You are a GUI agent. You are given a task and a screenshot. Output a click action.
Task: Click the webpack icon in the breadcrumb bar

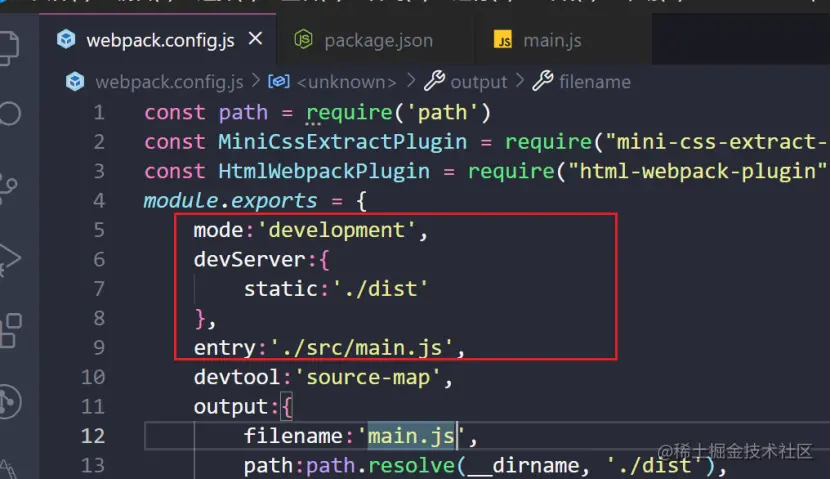click(75, 82)
